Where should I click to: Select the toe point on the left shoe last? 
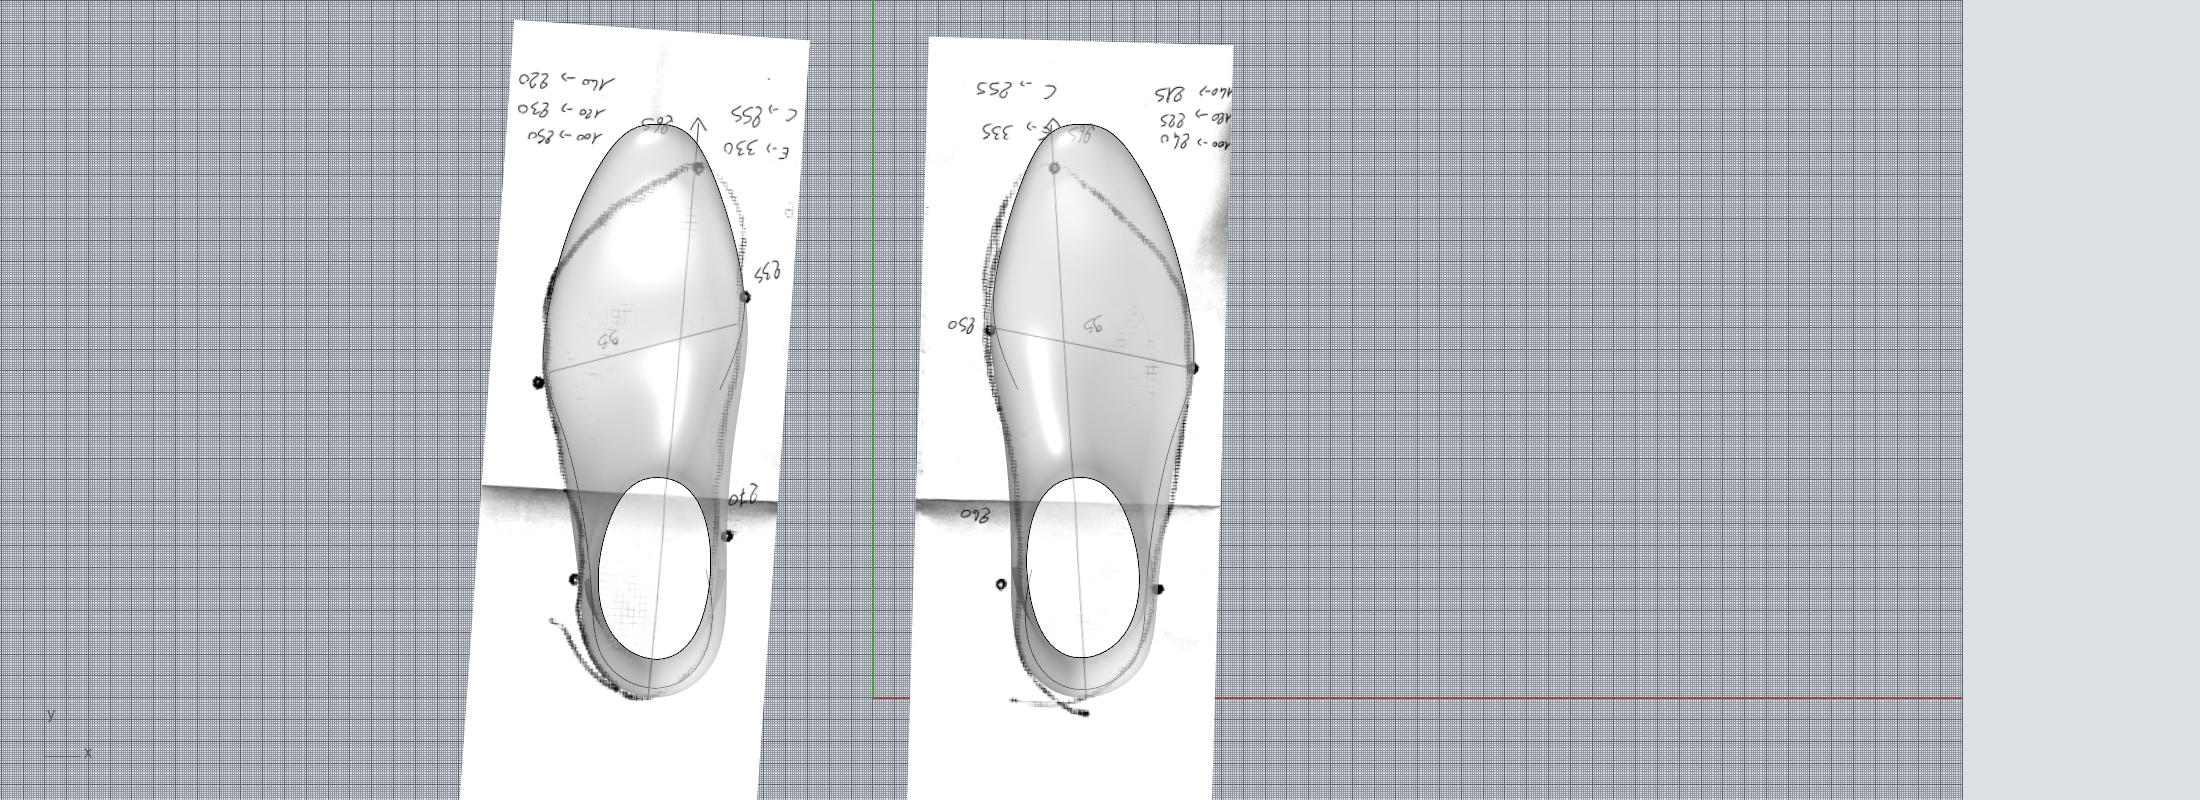tap(698, 168)
